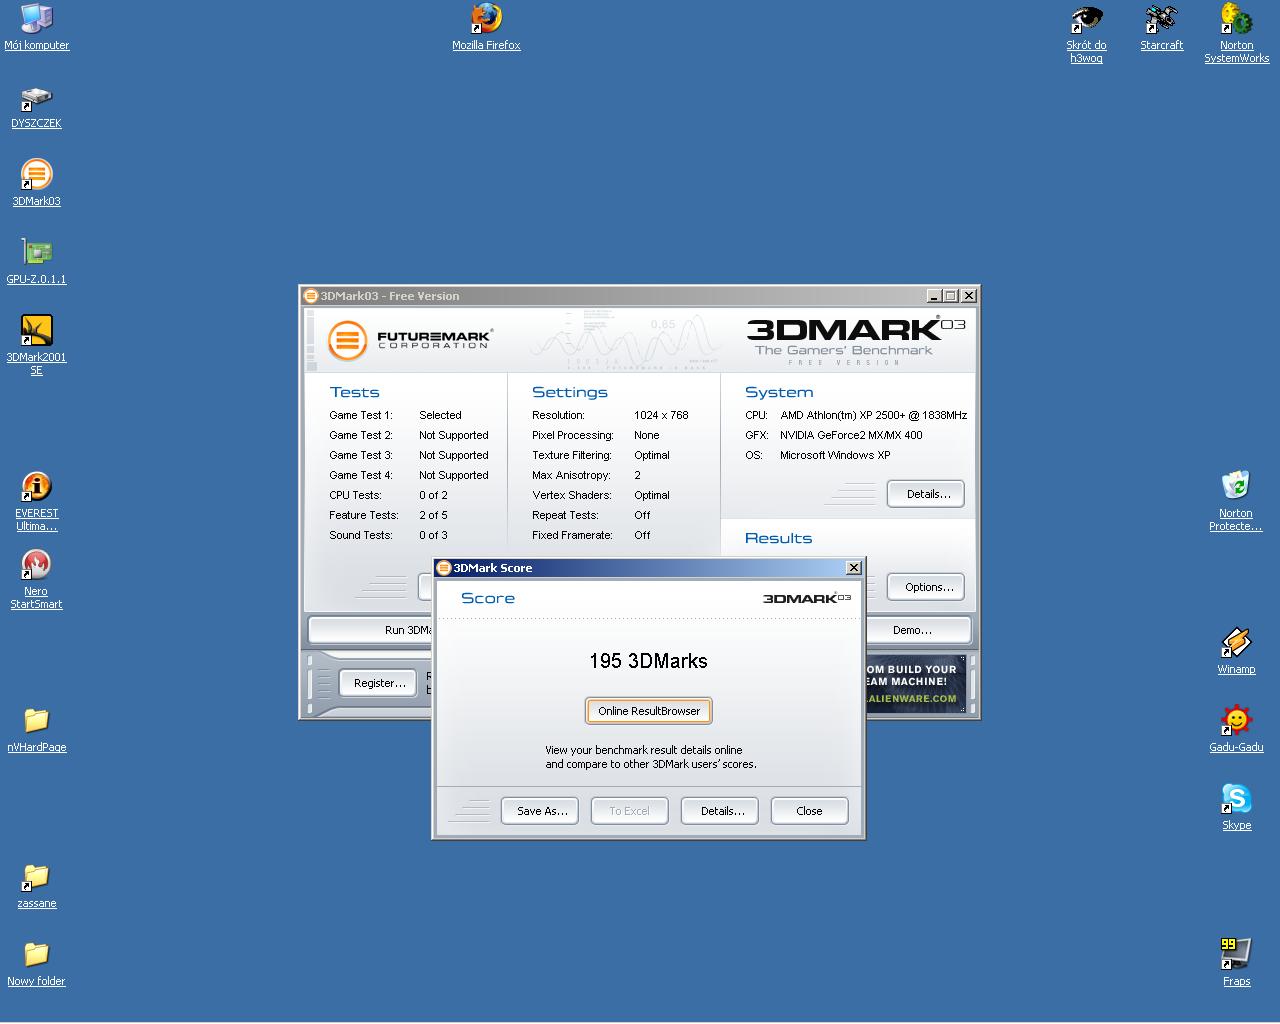Click the 1024 x 768 resolution value
The width and height of the screenshot is (1280, 1024).
[x=661, y=415]
